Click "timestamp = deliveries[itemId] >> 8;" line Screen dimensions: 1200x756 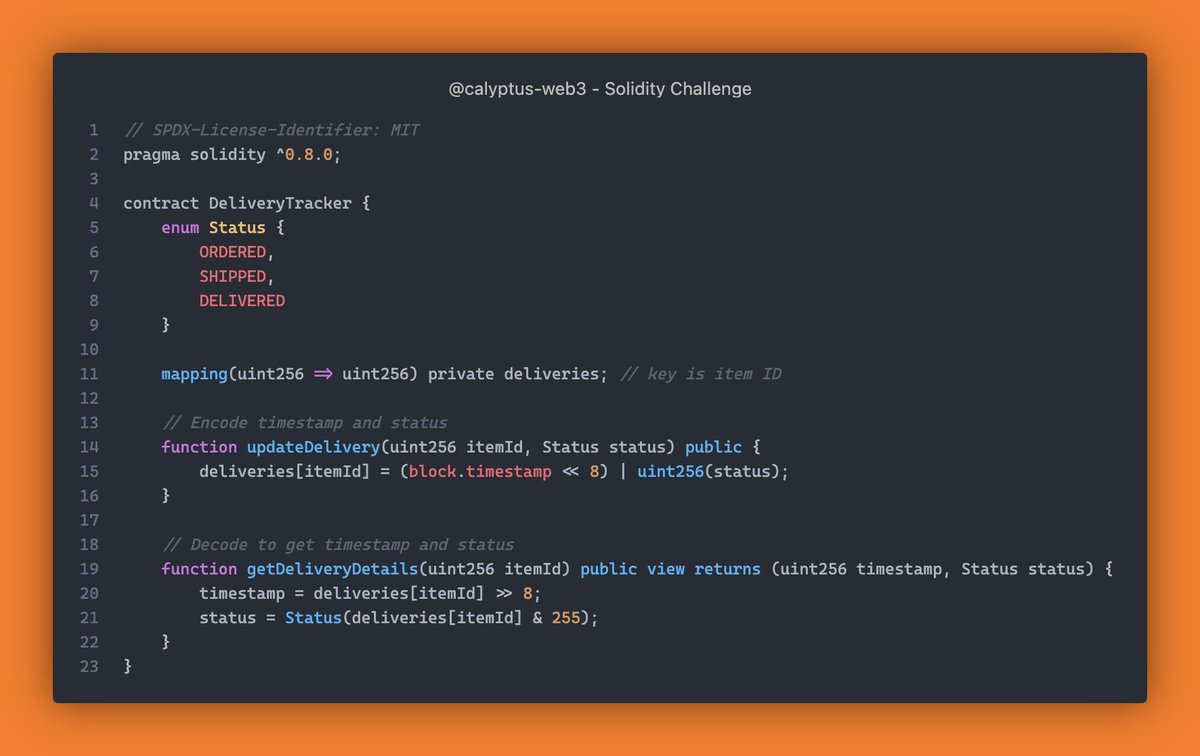point(370,594)
